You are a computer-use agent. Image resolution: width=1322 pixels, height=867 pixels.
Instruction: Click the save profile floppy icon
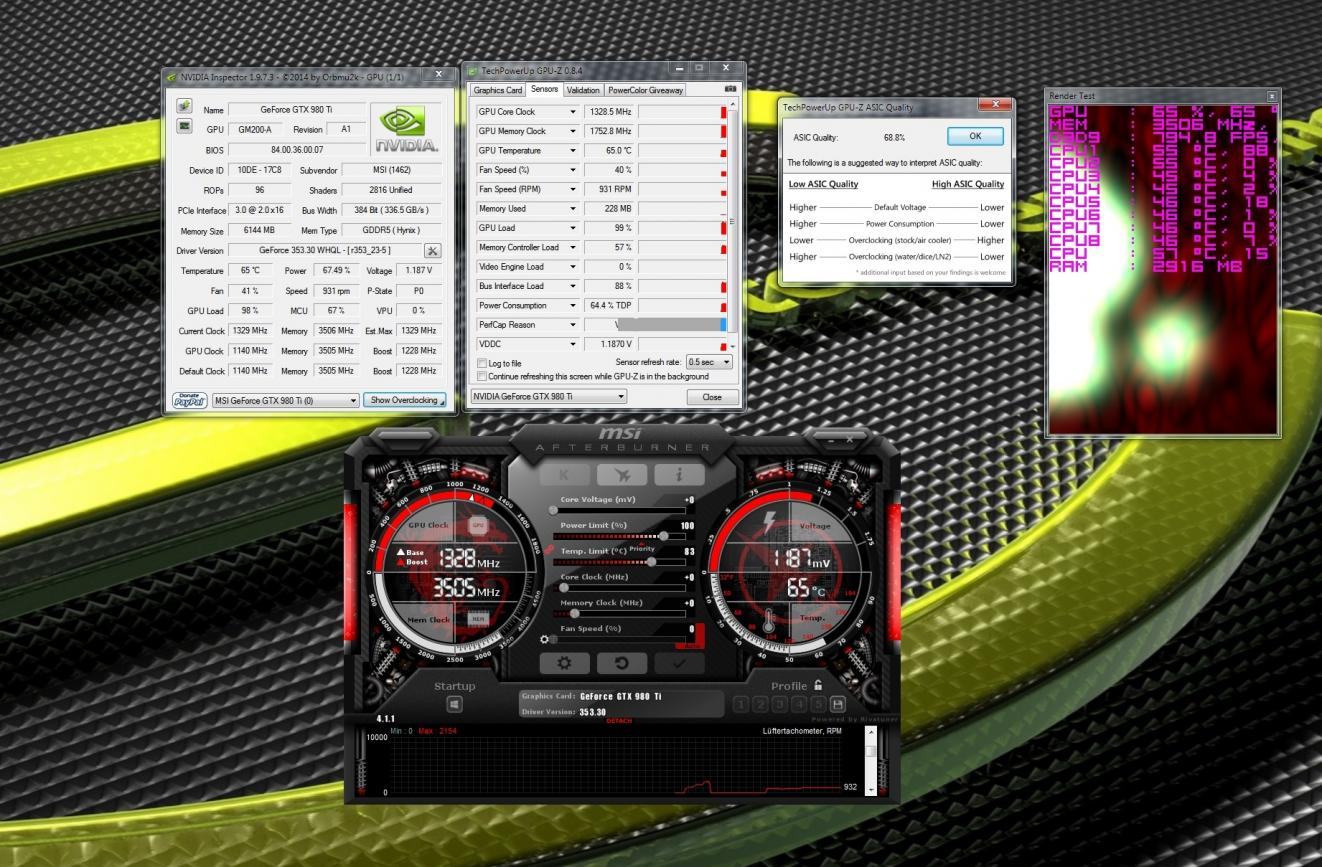838,704
